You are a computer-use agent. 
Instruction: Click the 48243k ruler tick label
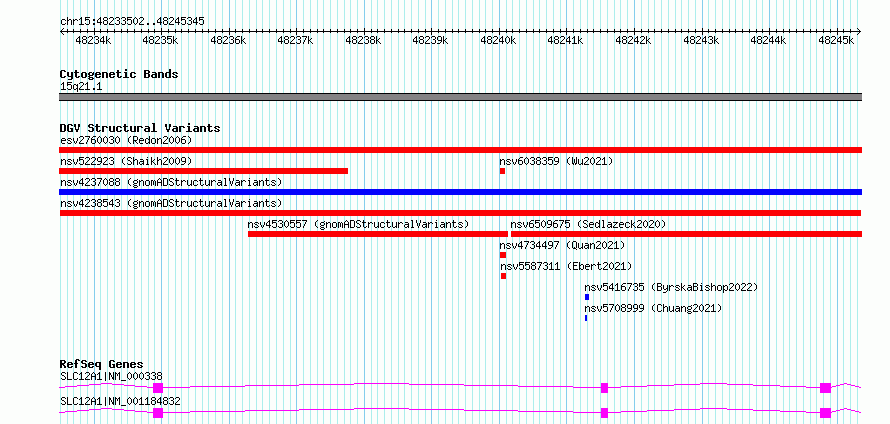coord(702,40)
